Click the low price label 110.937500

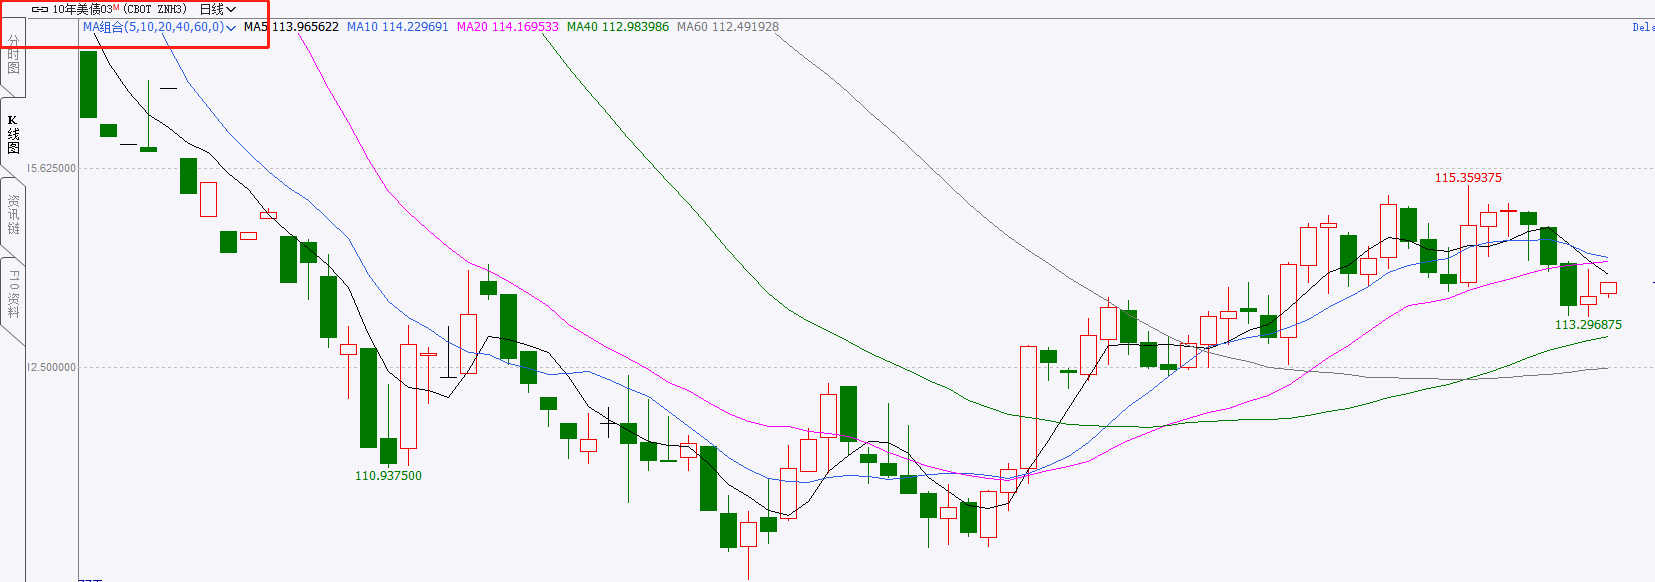388,476
